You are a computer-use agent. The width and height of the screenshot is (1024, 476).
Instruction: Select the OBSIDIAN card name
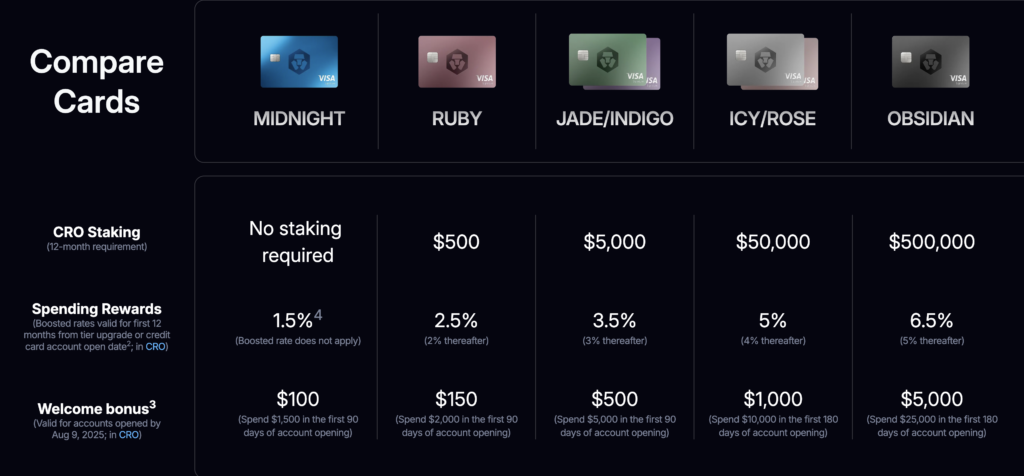(x=930, y=119)
